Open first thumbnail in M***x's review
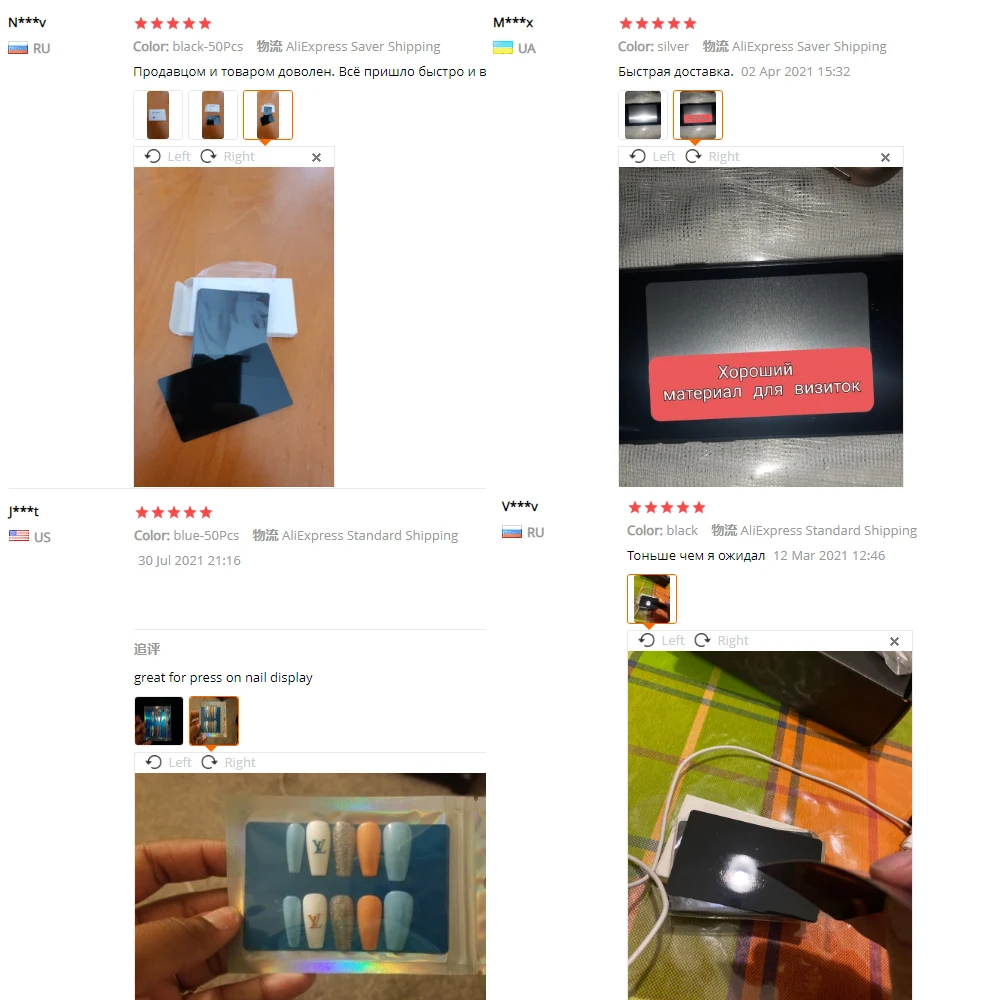1000x1000 pixels. (643, 115)
